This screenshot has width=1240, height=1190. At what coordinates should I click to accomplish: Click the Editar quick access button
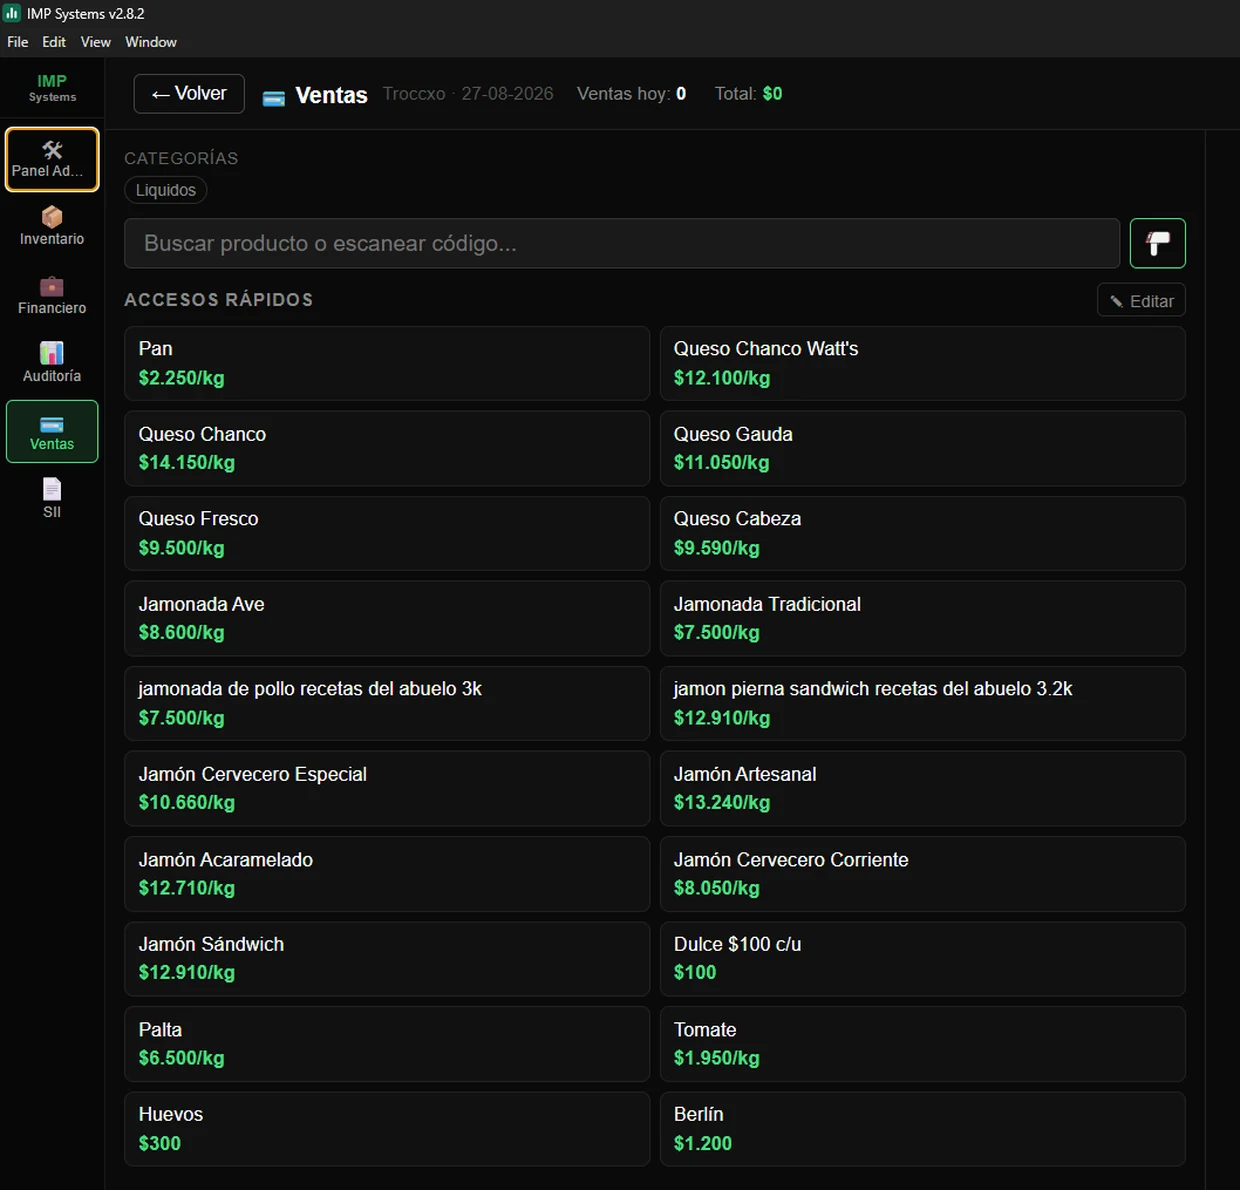[1141, 301]
